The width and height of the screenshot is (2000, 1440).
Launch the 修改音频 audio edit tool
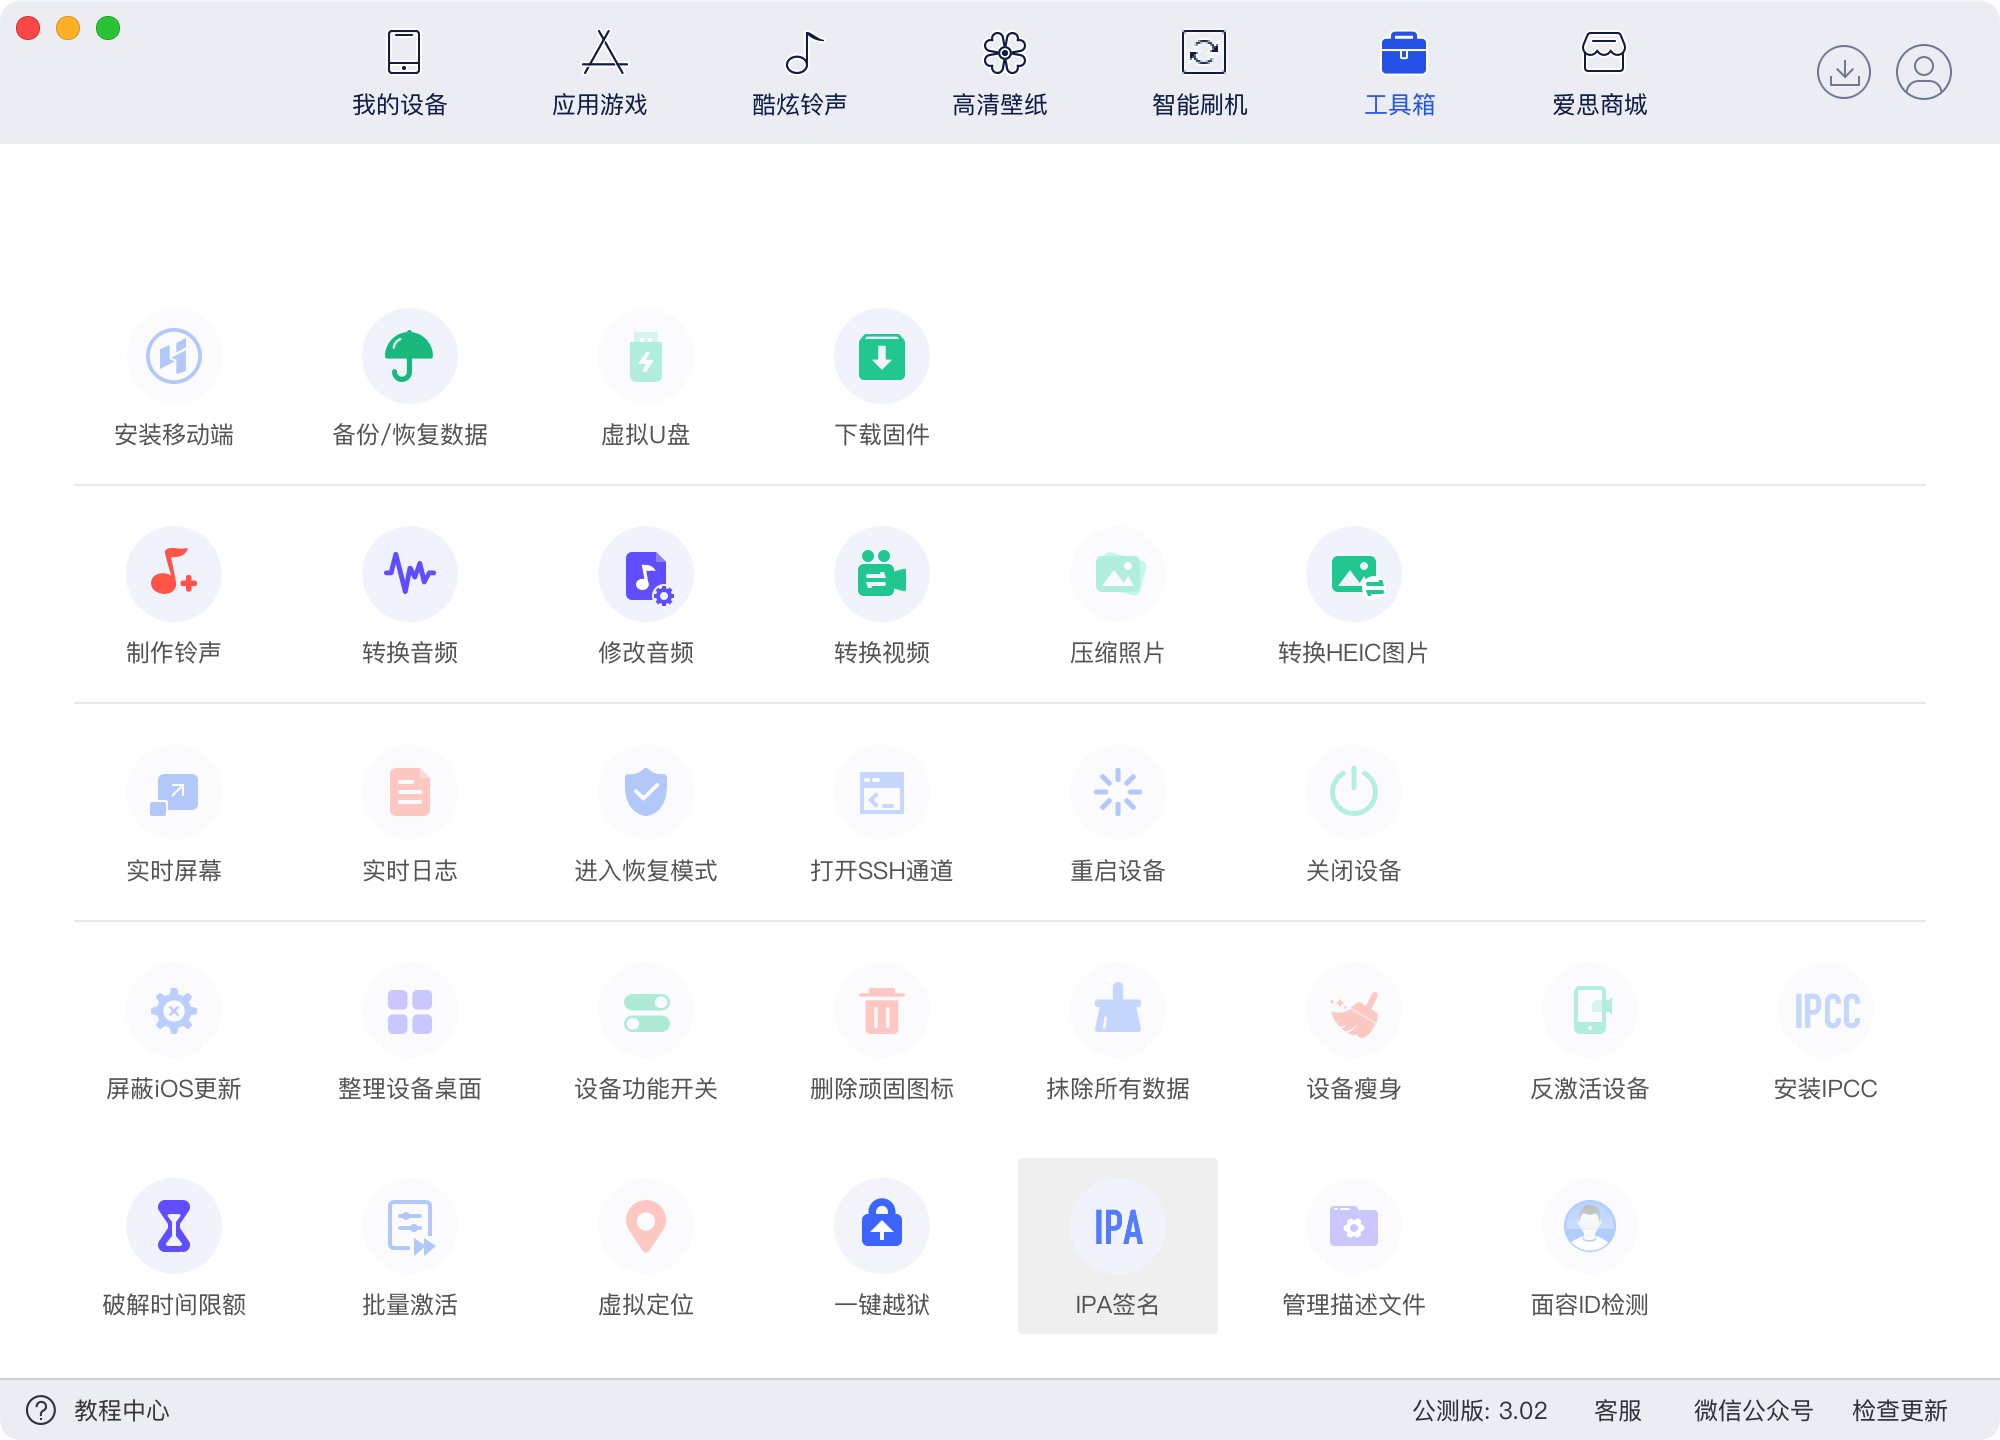pyautogui.click(x=646, y=574)
